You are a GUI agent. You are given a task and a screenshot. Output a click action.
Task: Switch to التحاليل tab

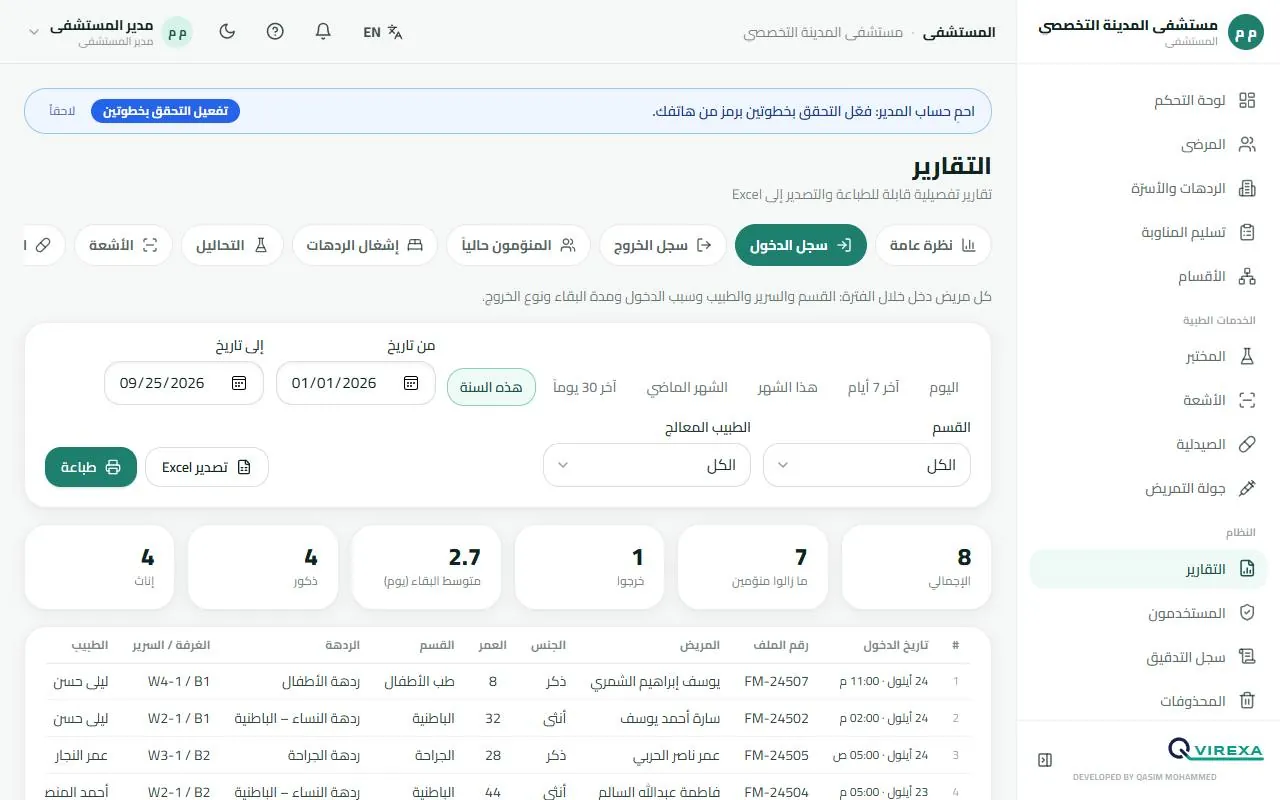click(232, 245)
